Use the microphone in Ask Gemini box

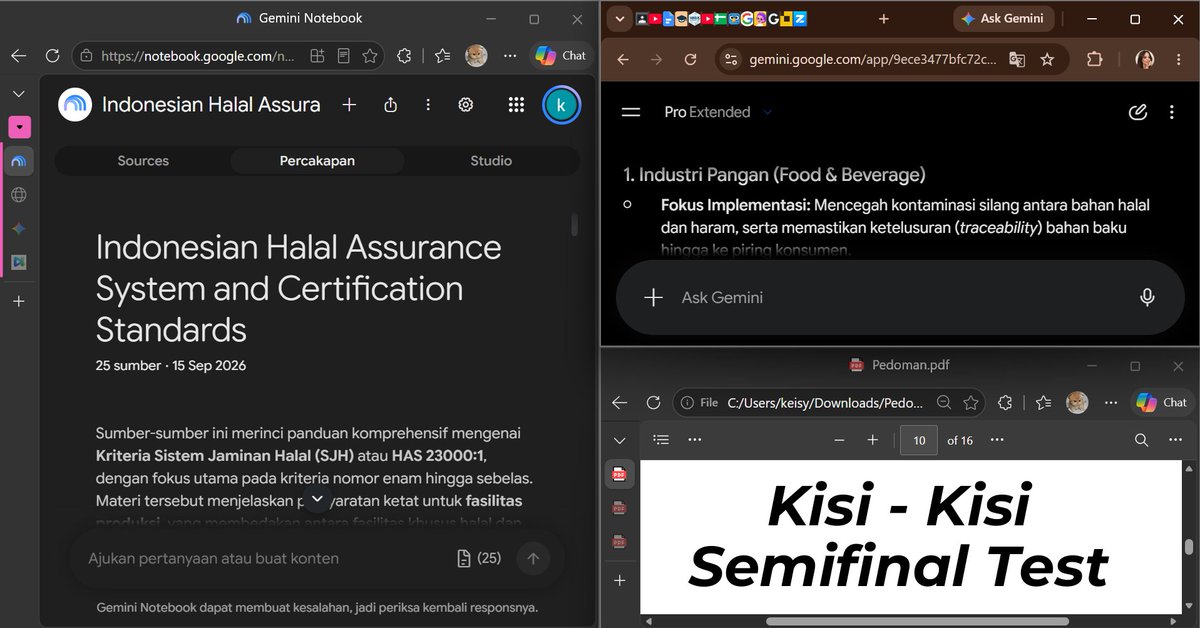[x=1147, y=297]
